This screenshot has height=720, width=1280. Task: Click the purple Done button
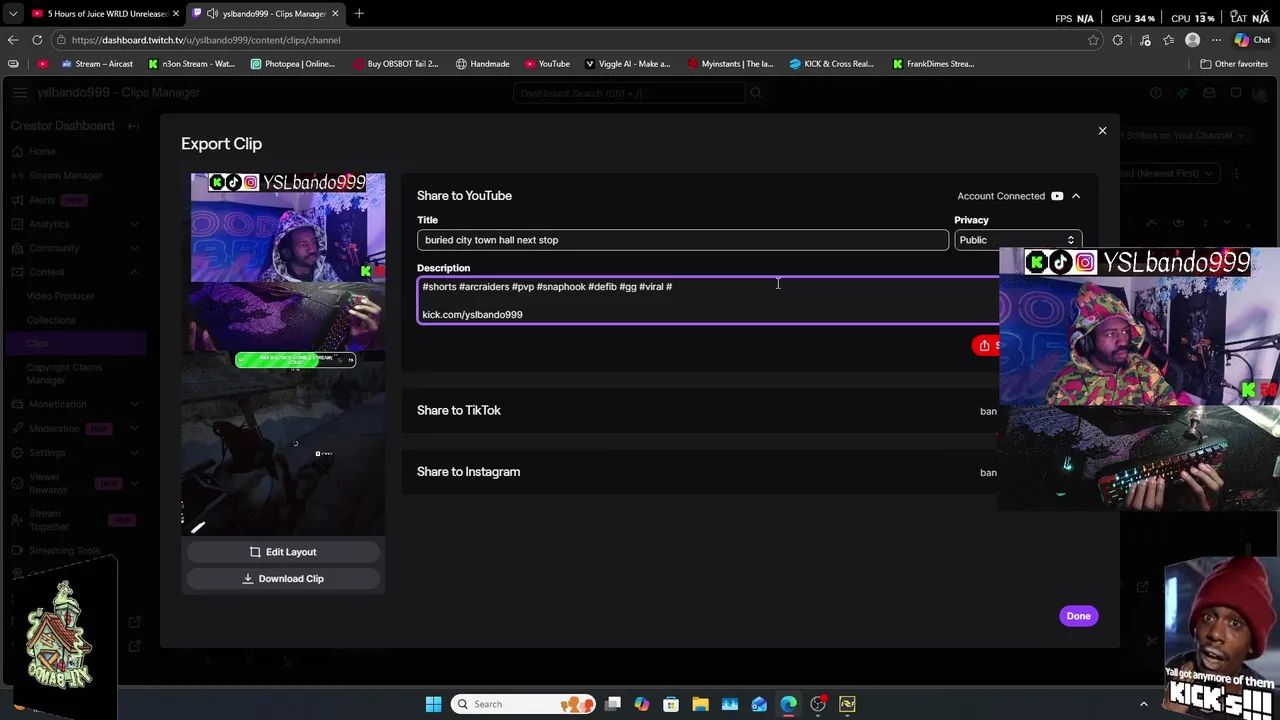coord(1078,616)
